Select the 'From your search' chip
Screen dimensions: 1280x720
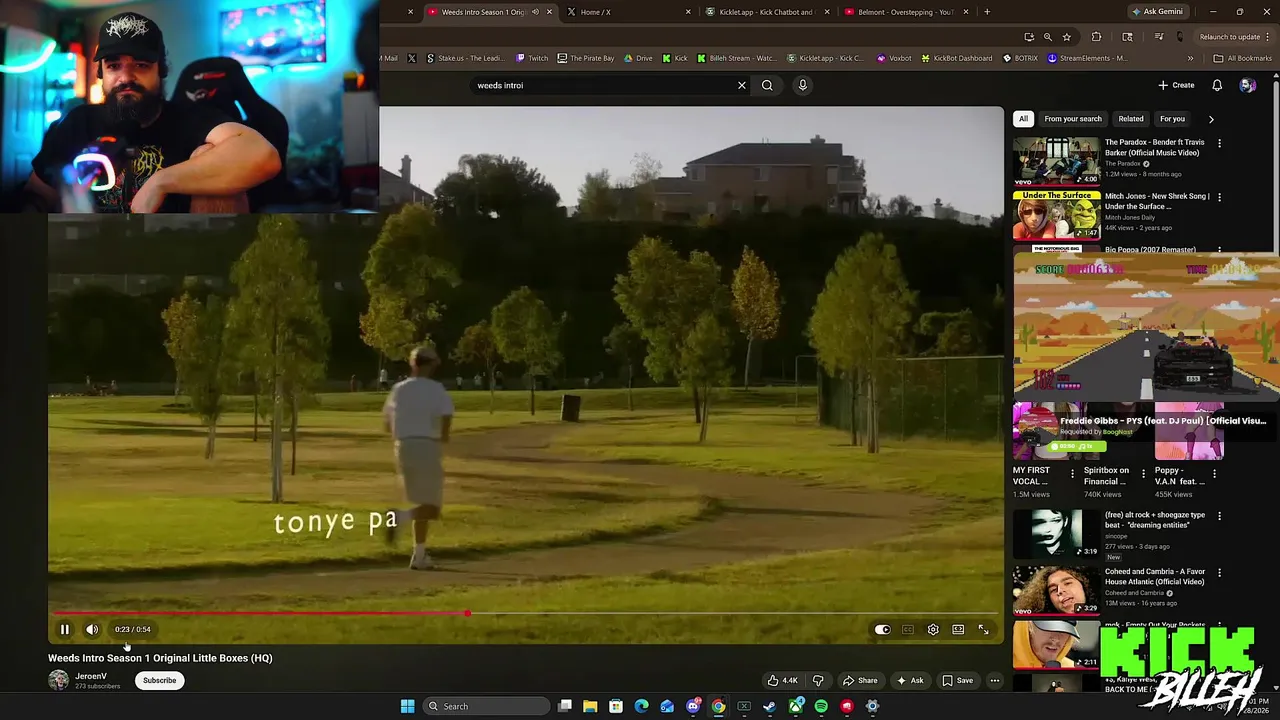pos(1073,119)
